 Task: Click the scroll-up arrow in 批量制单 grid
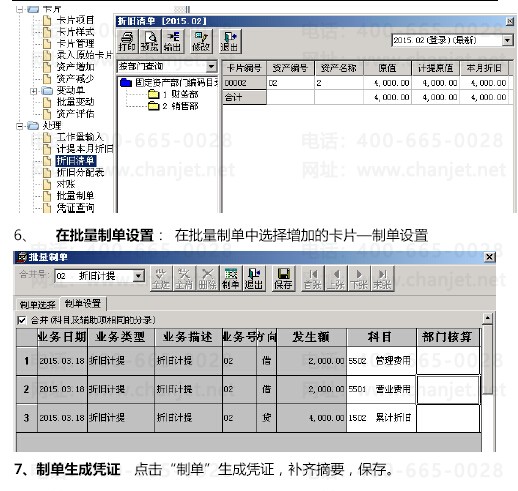click(487, 318)
